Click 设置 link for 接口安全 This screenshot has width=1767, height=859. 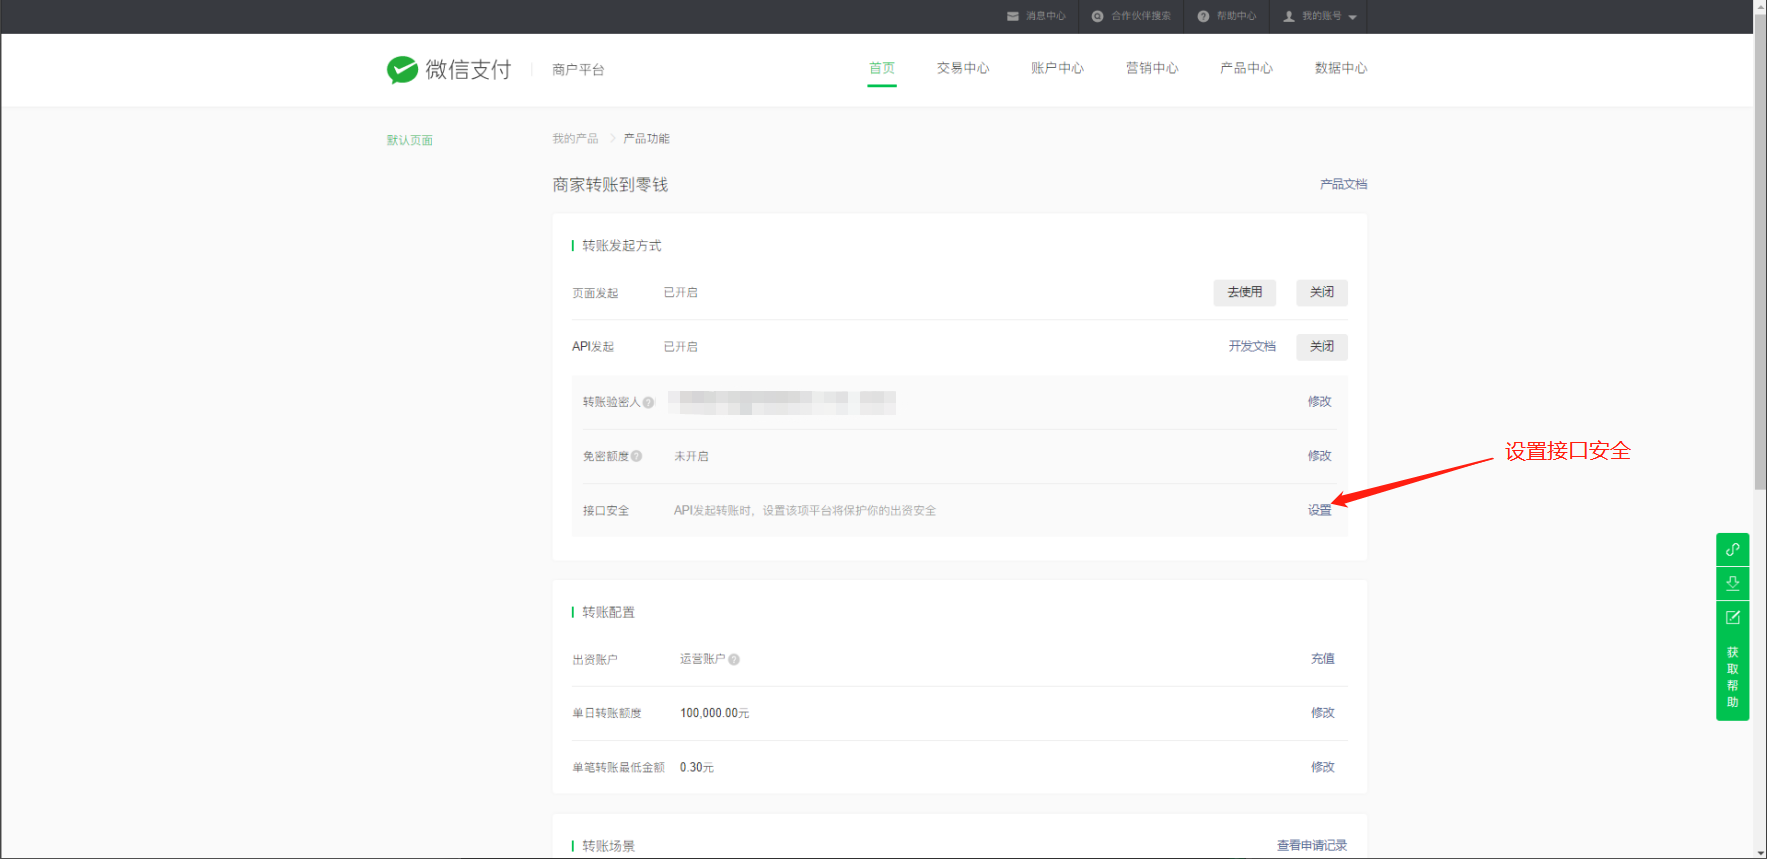1319,510
